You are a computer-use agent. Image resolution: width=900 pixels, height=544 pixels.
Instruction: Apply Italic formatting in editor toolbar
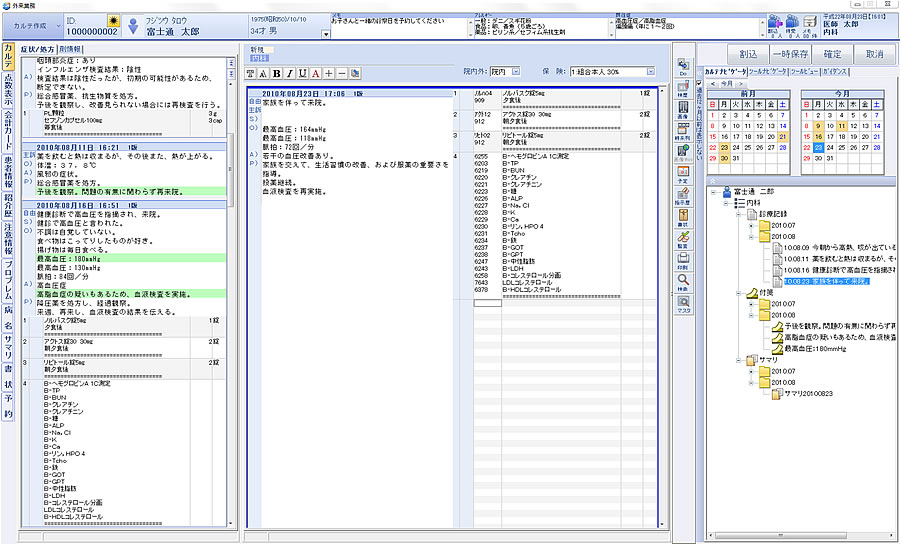point(289,74)
